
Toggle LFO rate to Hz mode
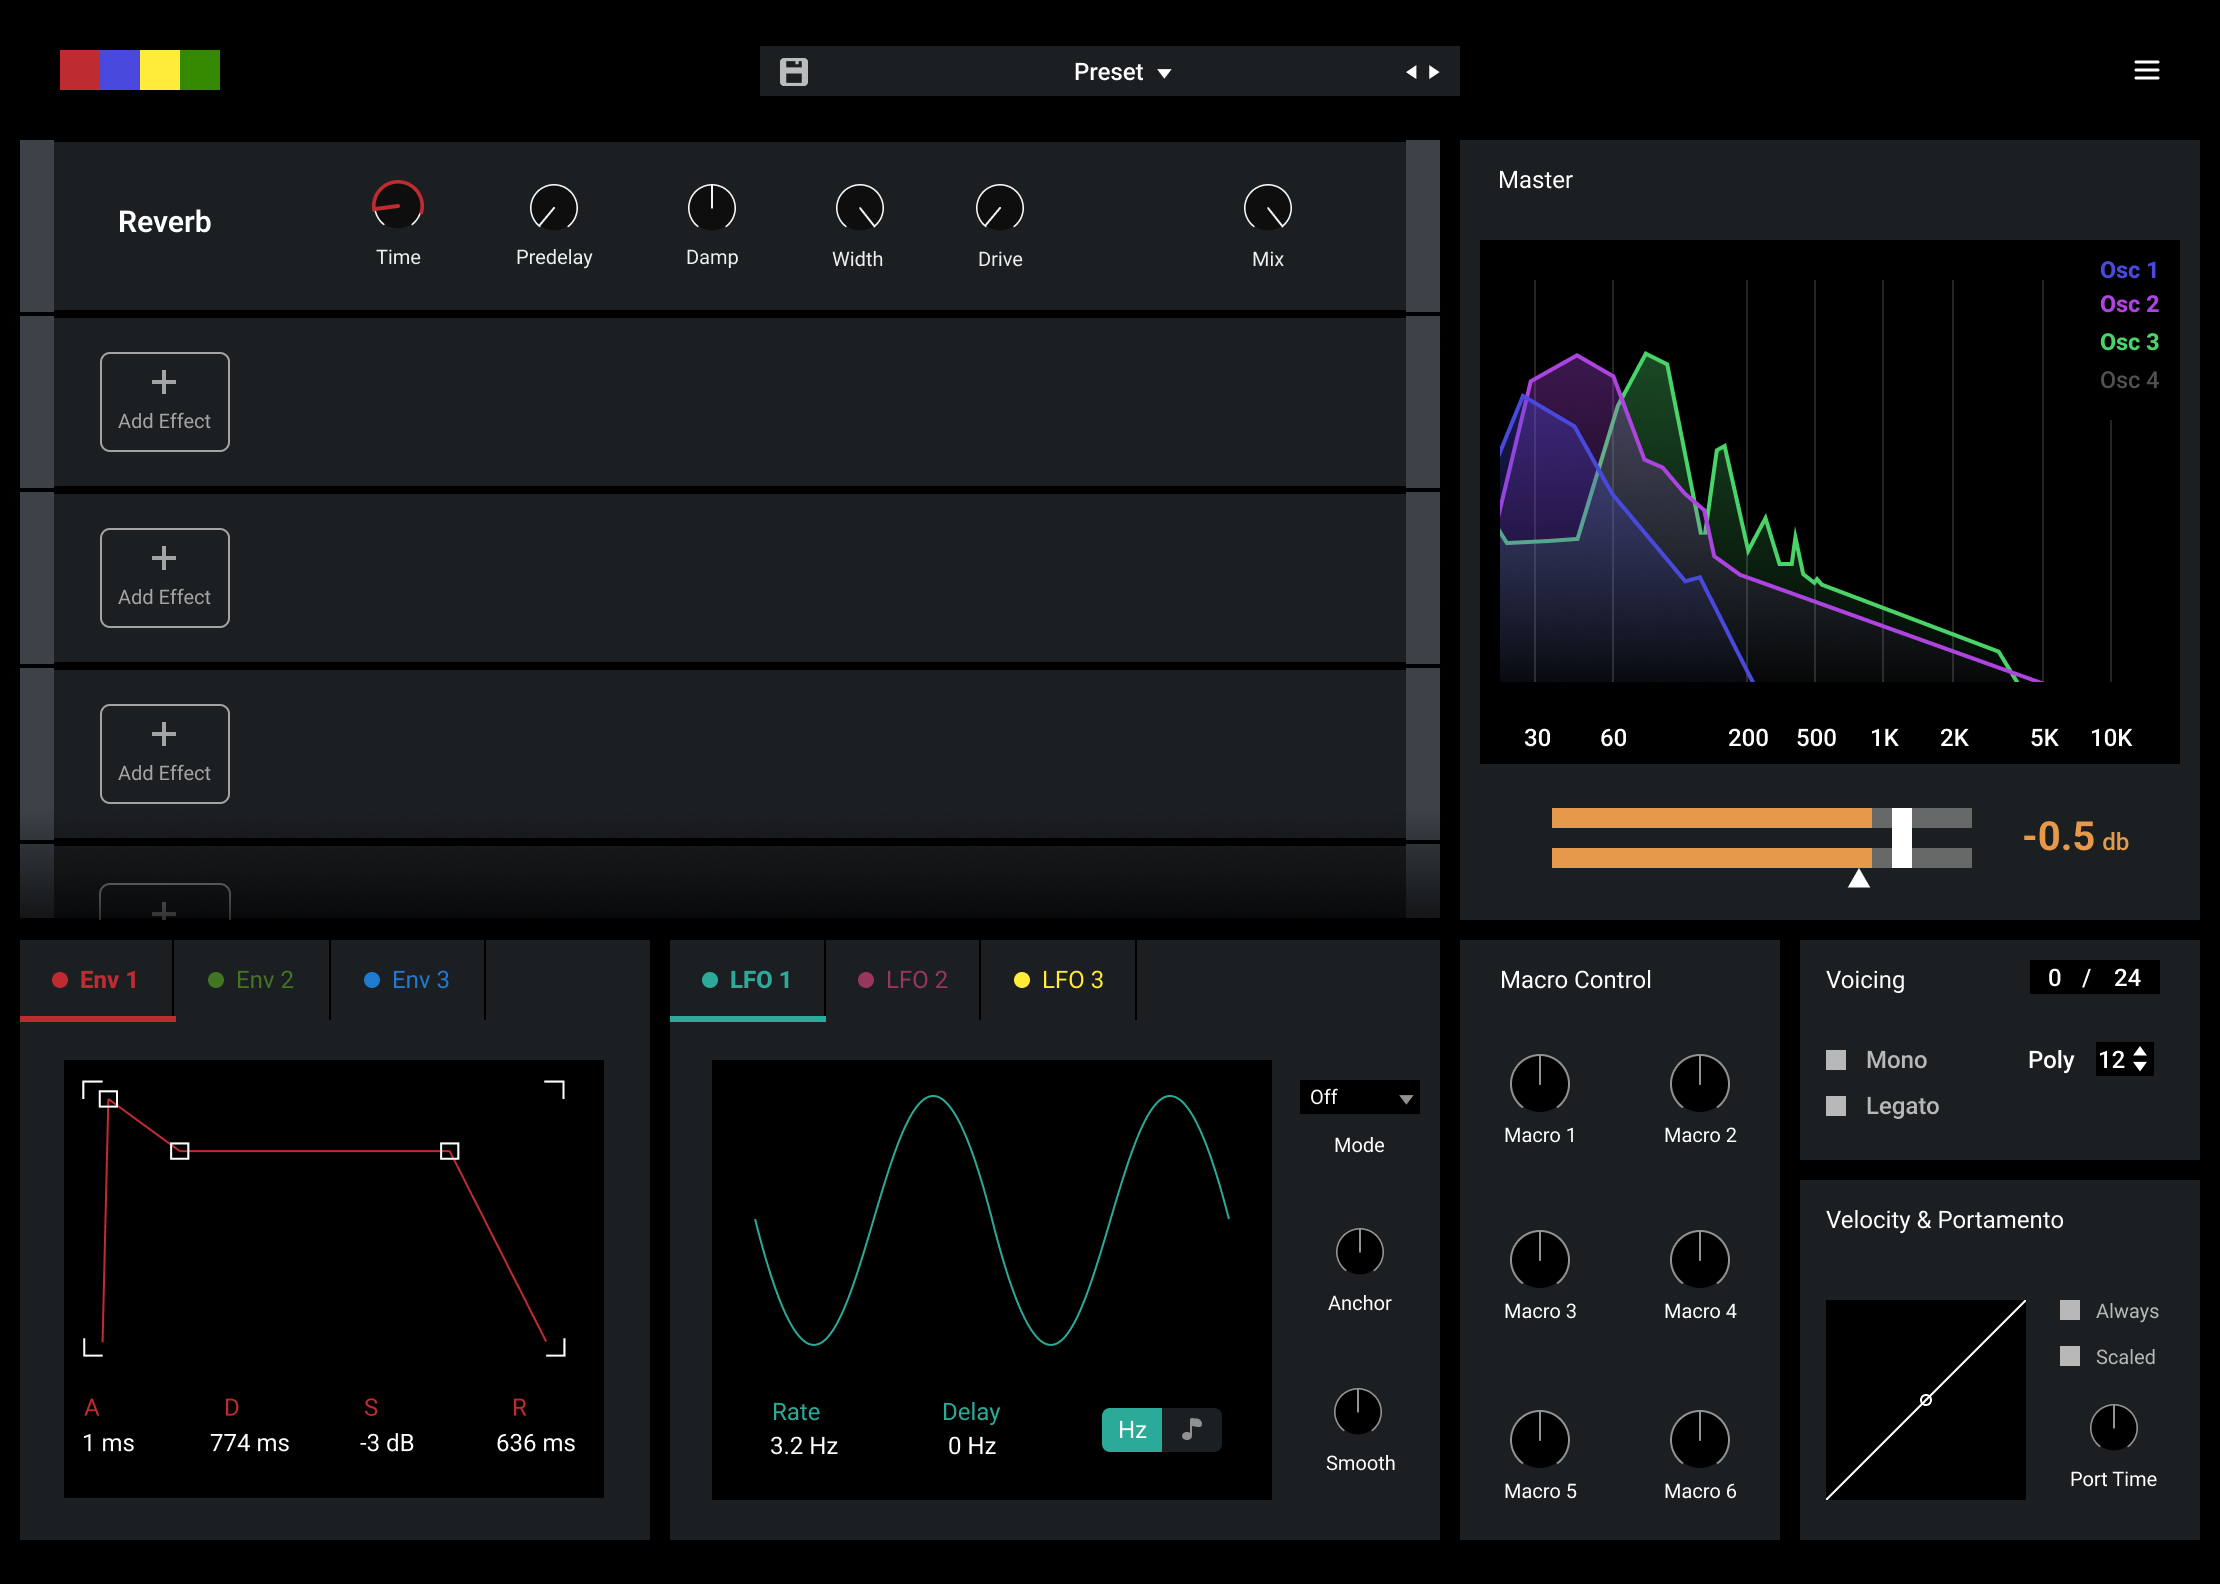click(1132, 1429)
